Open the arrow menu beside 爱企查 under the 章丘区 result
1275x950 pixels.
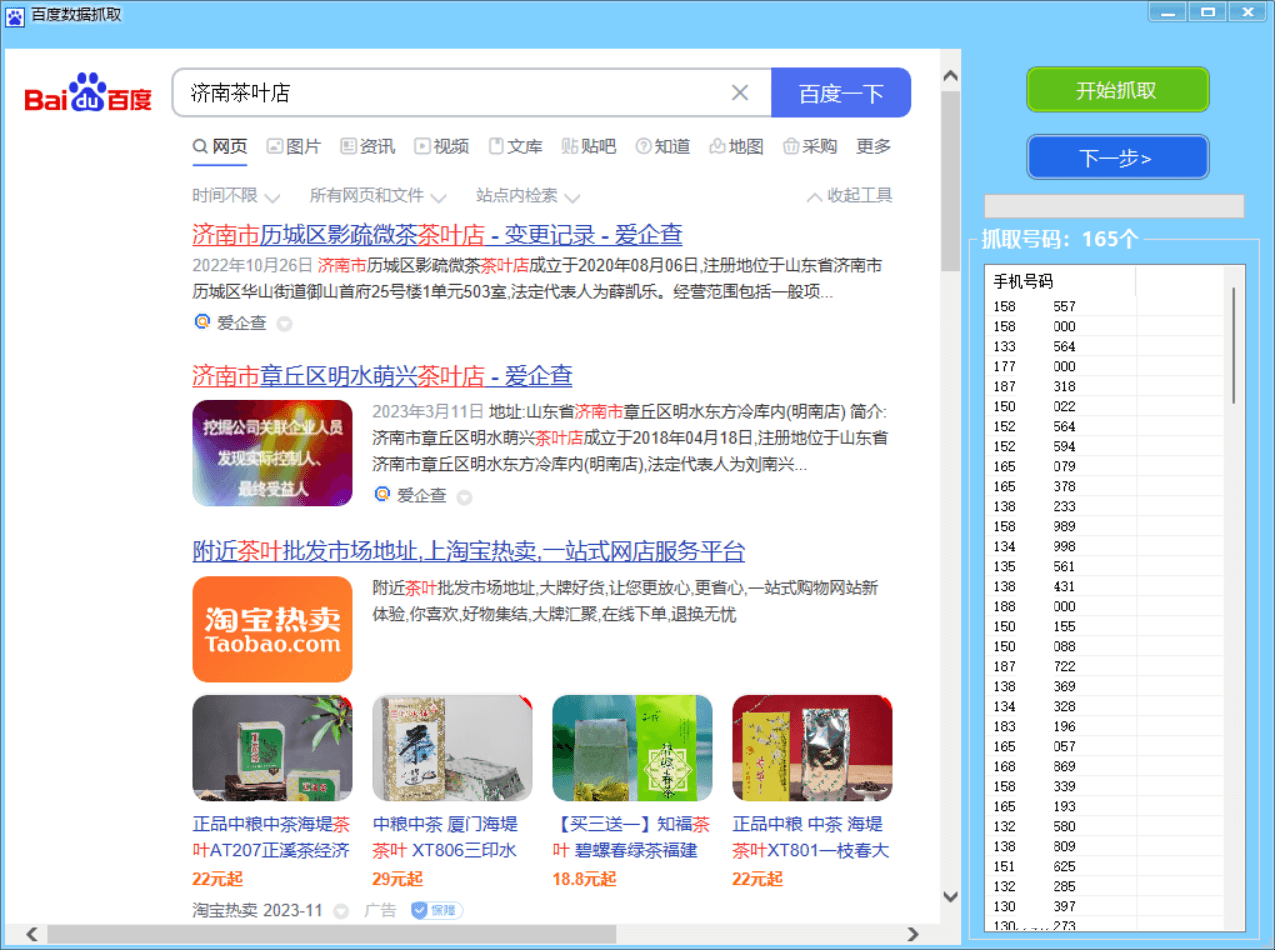(464, 497)
